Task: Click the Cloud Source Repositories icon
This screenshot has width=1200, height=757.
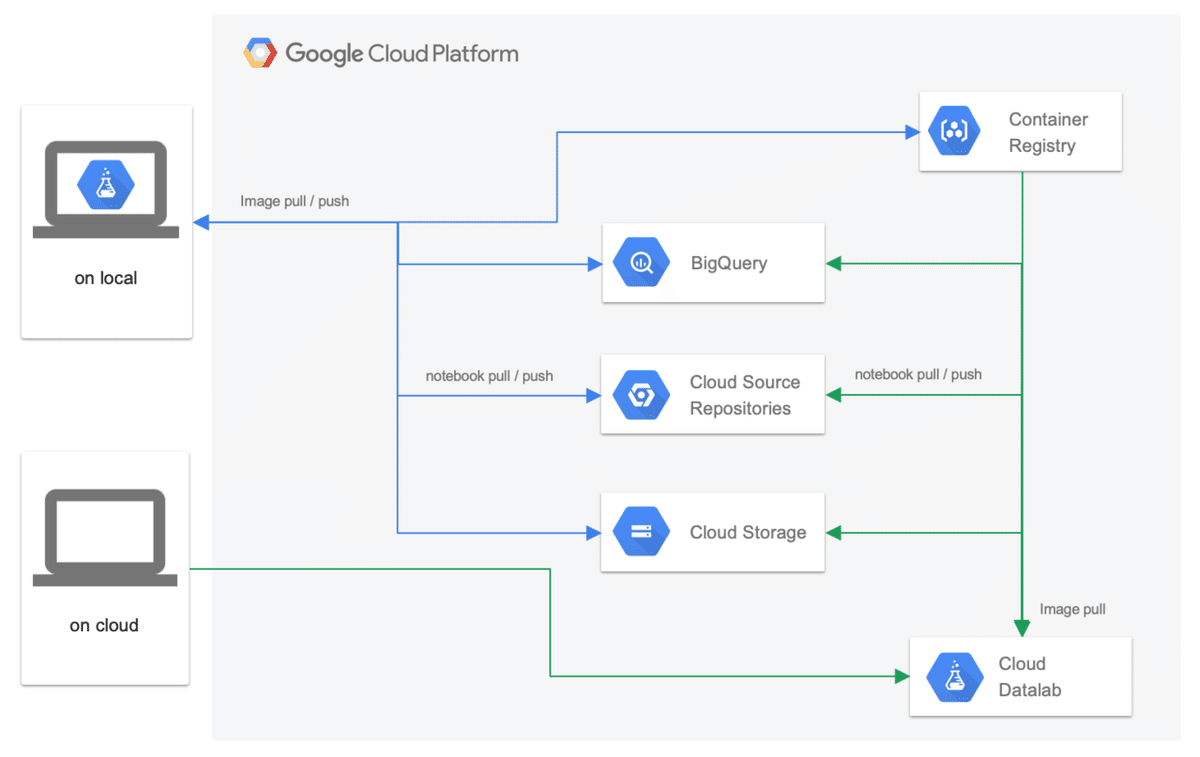Action: coord(641,395)
